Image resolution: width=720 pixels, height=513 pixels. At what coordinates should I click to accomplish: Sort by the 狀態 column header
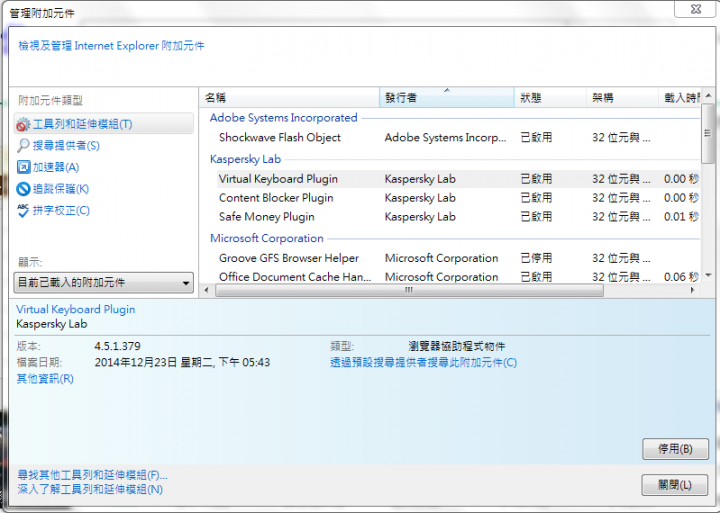pos(550,97)
